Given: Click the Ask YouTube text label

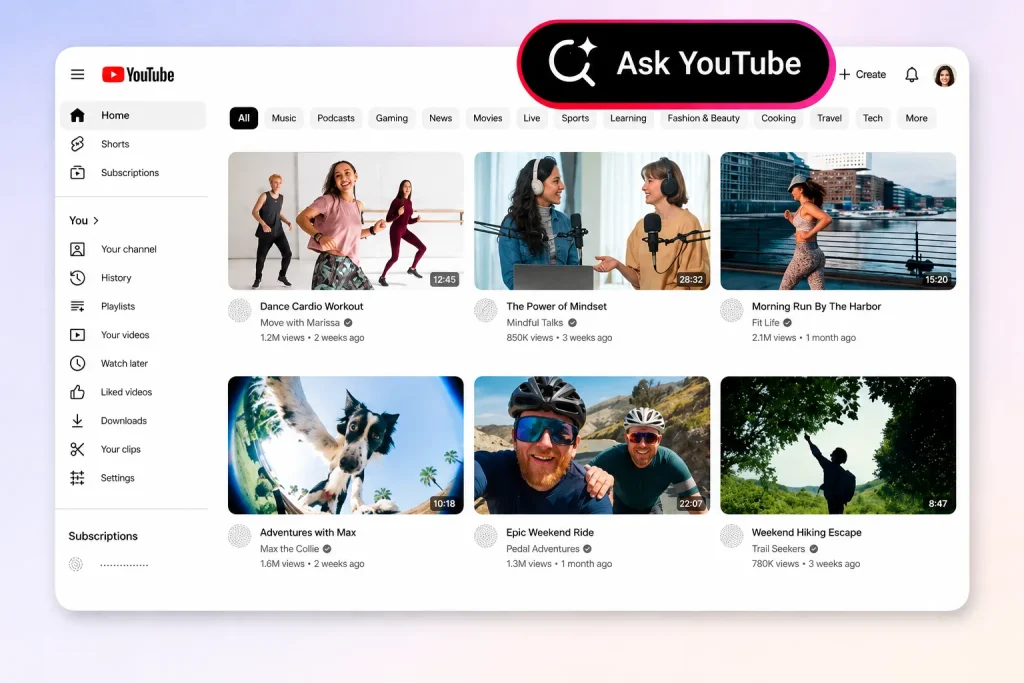Looking at the screenshot, I should click(709, 63).
